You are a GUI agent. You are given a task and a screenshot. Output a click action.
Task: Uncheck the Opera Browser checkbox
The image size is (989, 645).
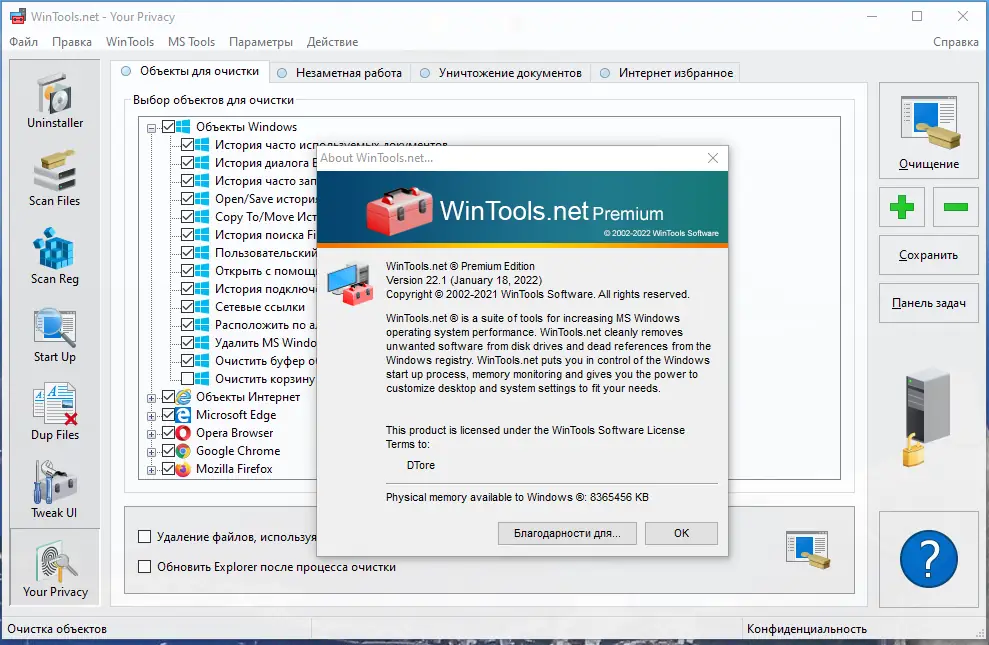point(168,433)
